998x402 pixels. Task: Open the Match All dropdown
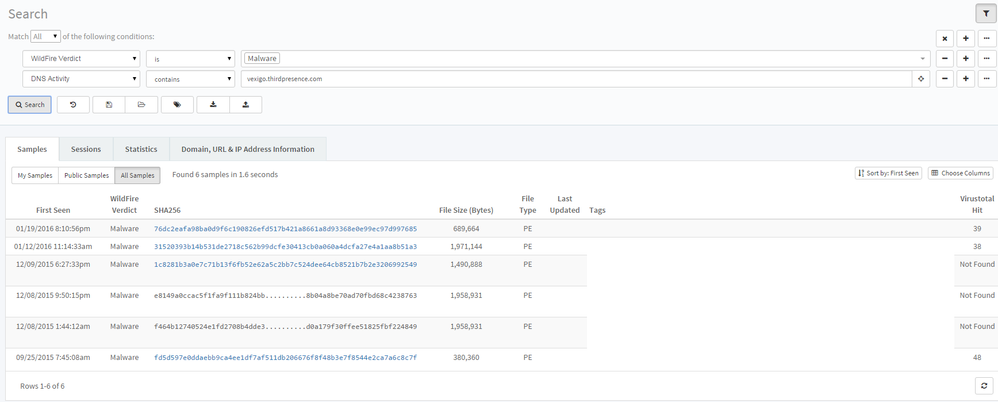coord(45,36)
